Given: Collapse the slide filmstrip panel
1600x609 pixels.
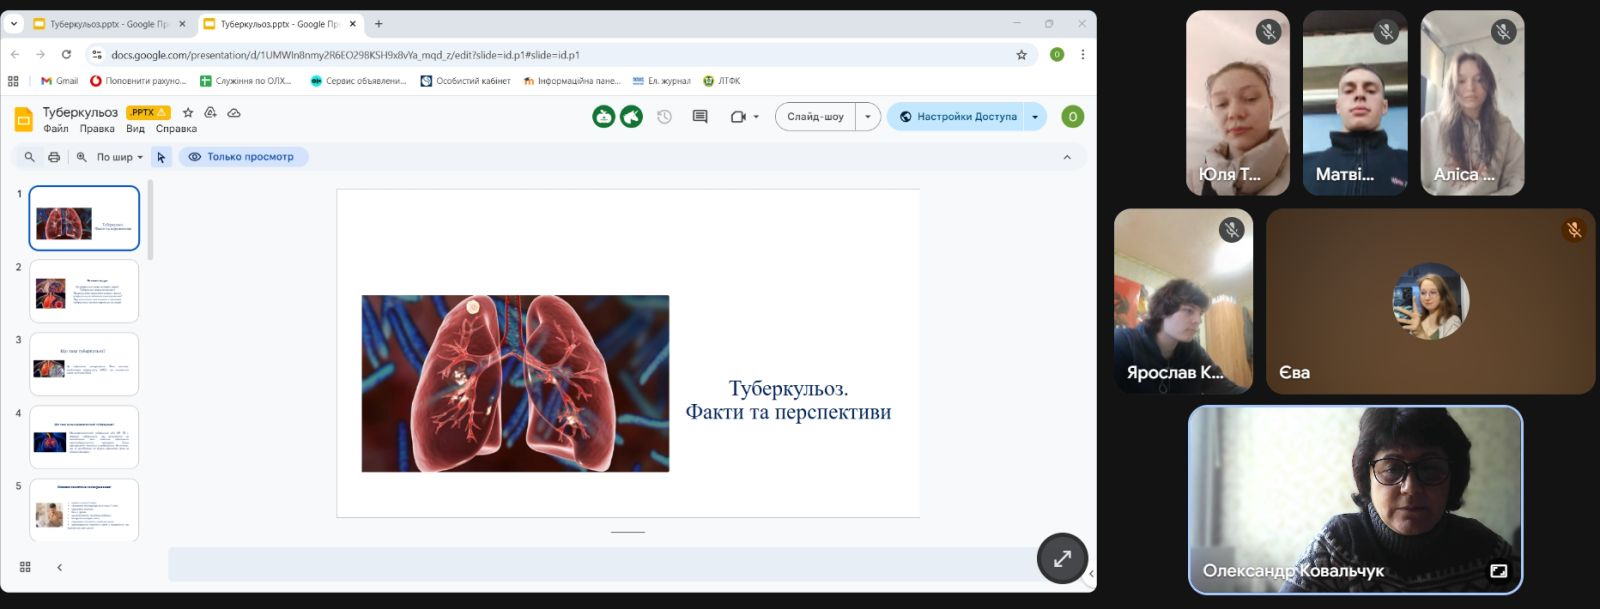Looking at the screenshot, I should point(59,567).
